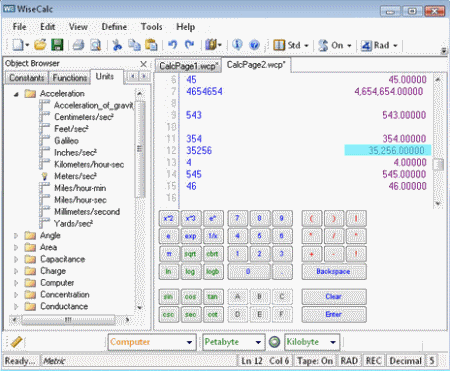Expand the Conductance folder
Image resolution: width=450 pixels, height=371 pixels.
[16, 307]
